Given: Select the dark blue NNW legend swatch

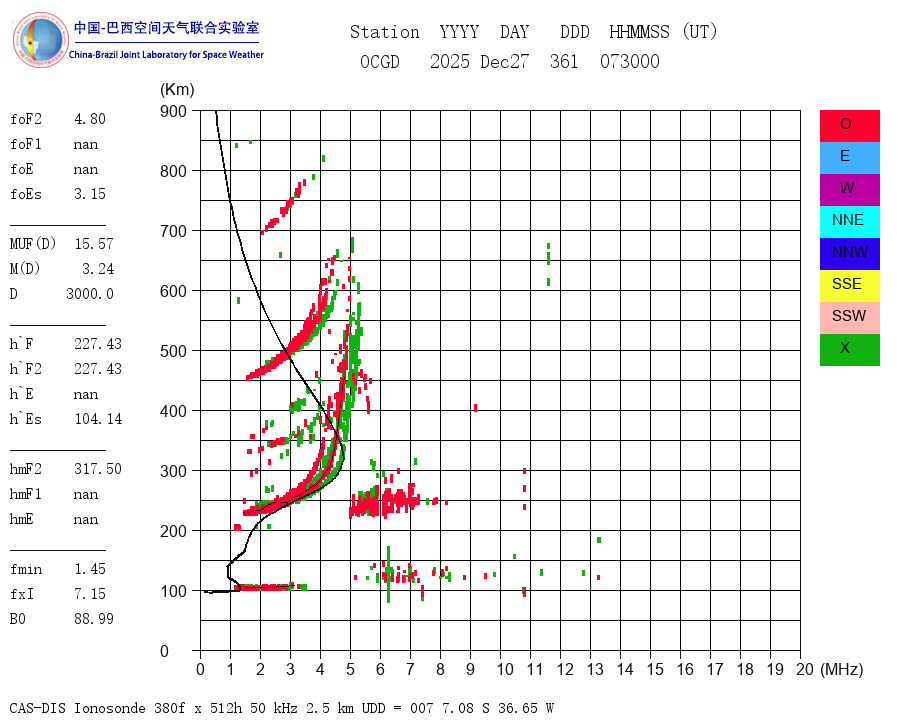Looking at the screenshot, I should pos(849,254).
